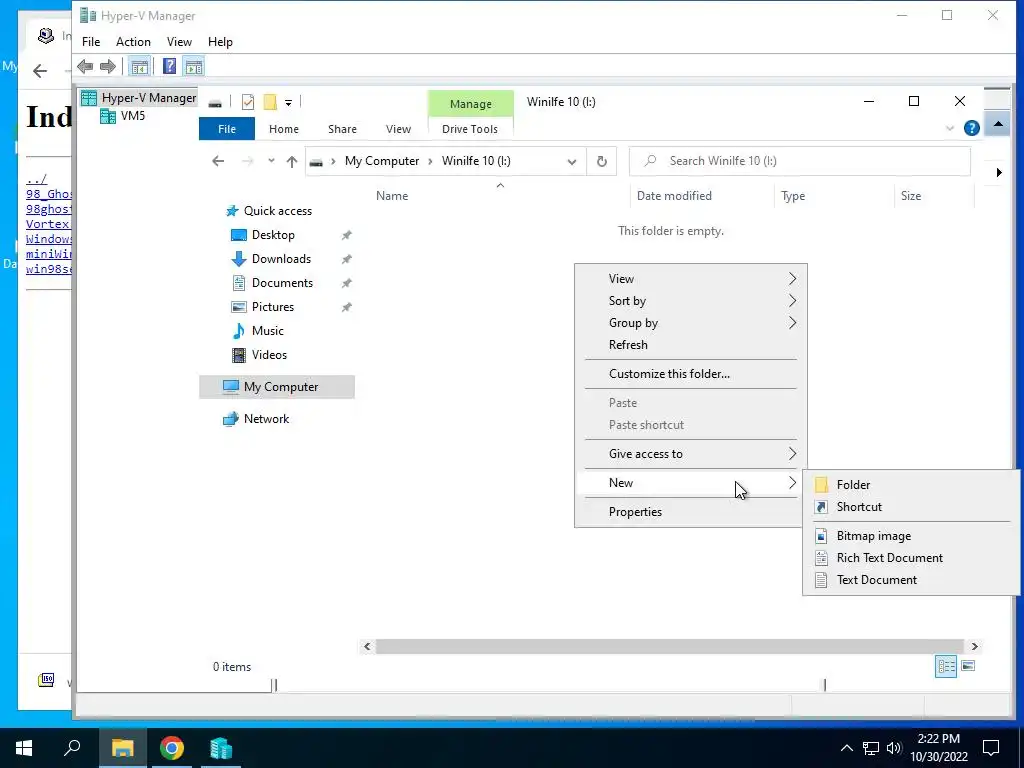Switch to the Home ribbon tab
Viewport: 1024px width, 768px height.
(283, 129)
